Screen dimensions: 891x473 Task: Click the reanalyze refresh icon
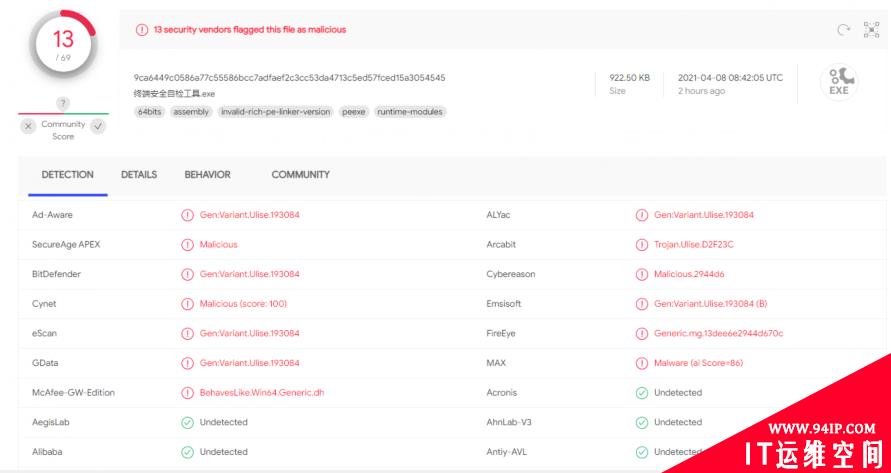[x=844, y=30]
